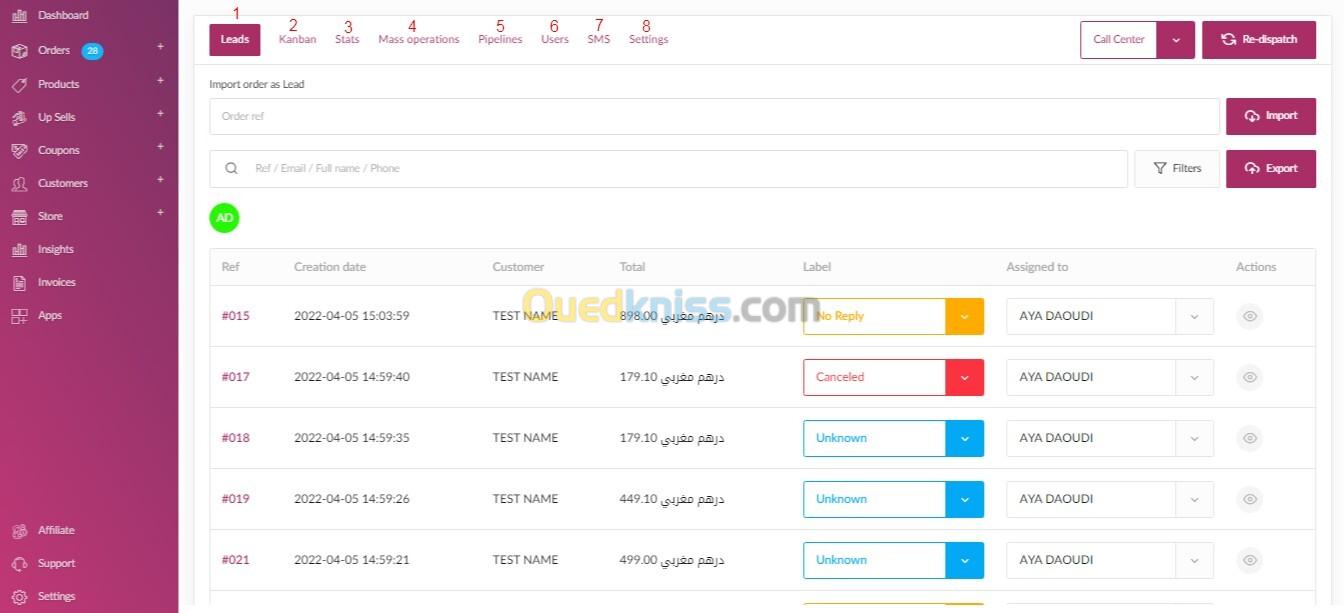This screenshot has width=1344, height=613.
Task: Click the sidebar Settings gear icon
Action: tap(19, 597)
